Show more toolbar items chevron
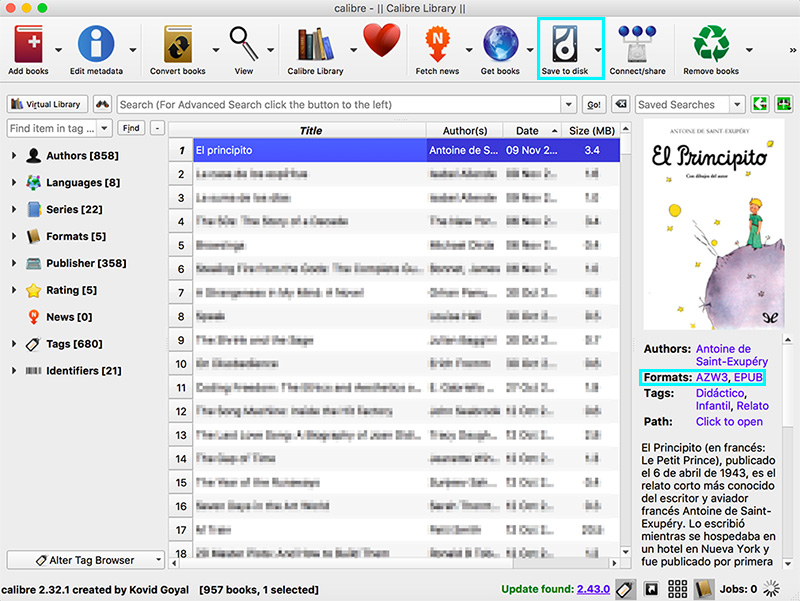This screenshot has height=601, width=800. tap(792, 50)
